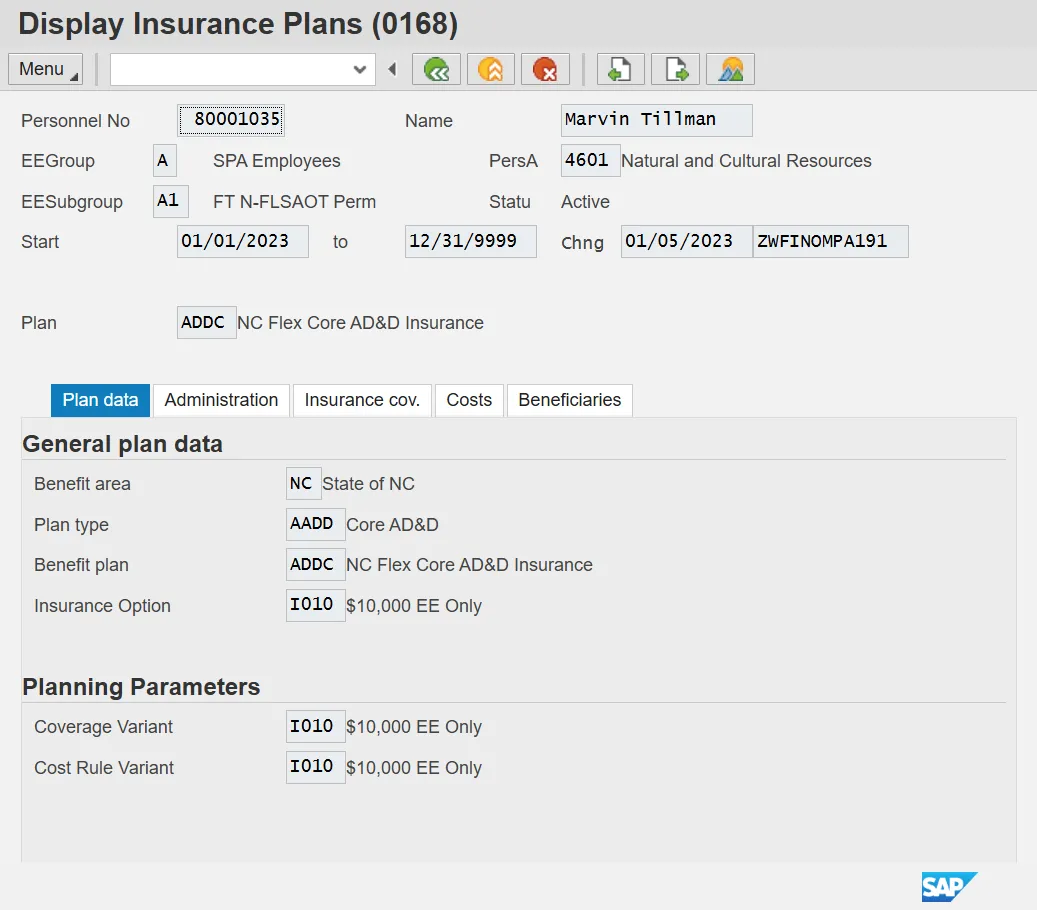Click the General plan data heading
The width and height of the screenshot is (1037, 910).
click(122, 444)
